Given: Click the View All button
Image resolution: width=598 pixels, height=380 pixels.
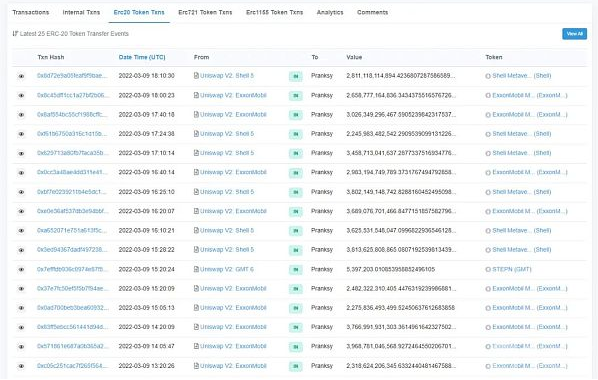Looking at the screenshot, I should click(x=574, y=34).
